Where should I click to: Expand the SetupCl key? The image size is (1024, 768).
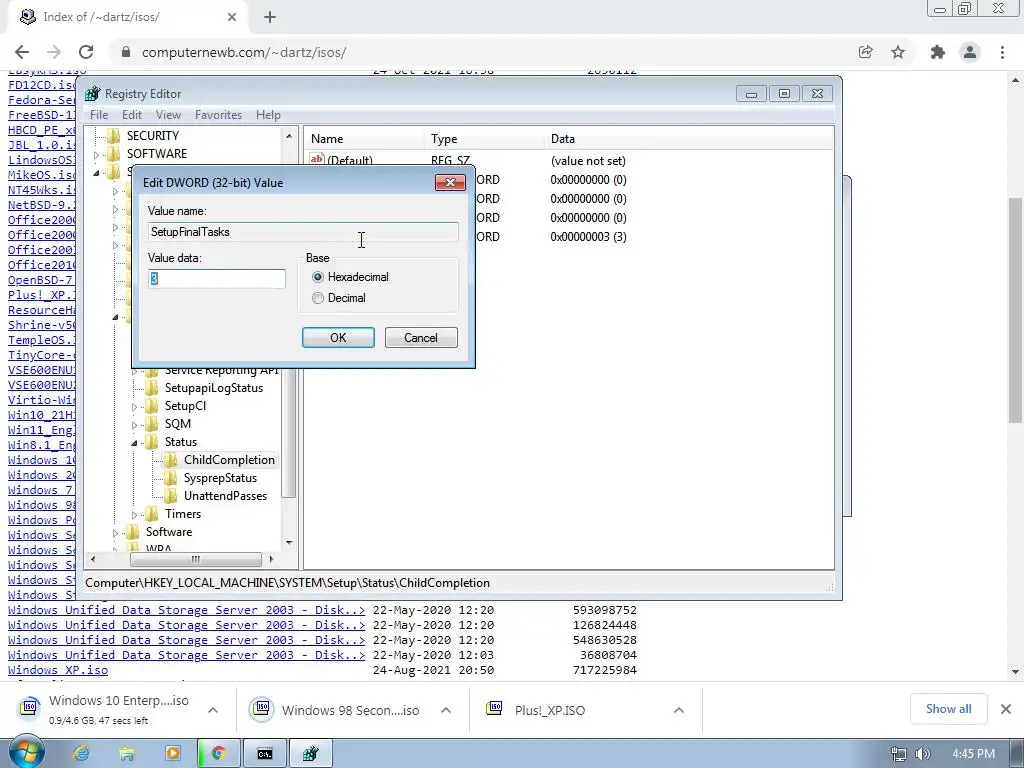(x=135, y=407)
